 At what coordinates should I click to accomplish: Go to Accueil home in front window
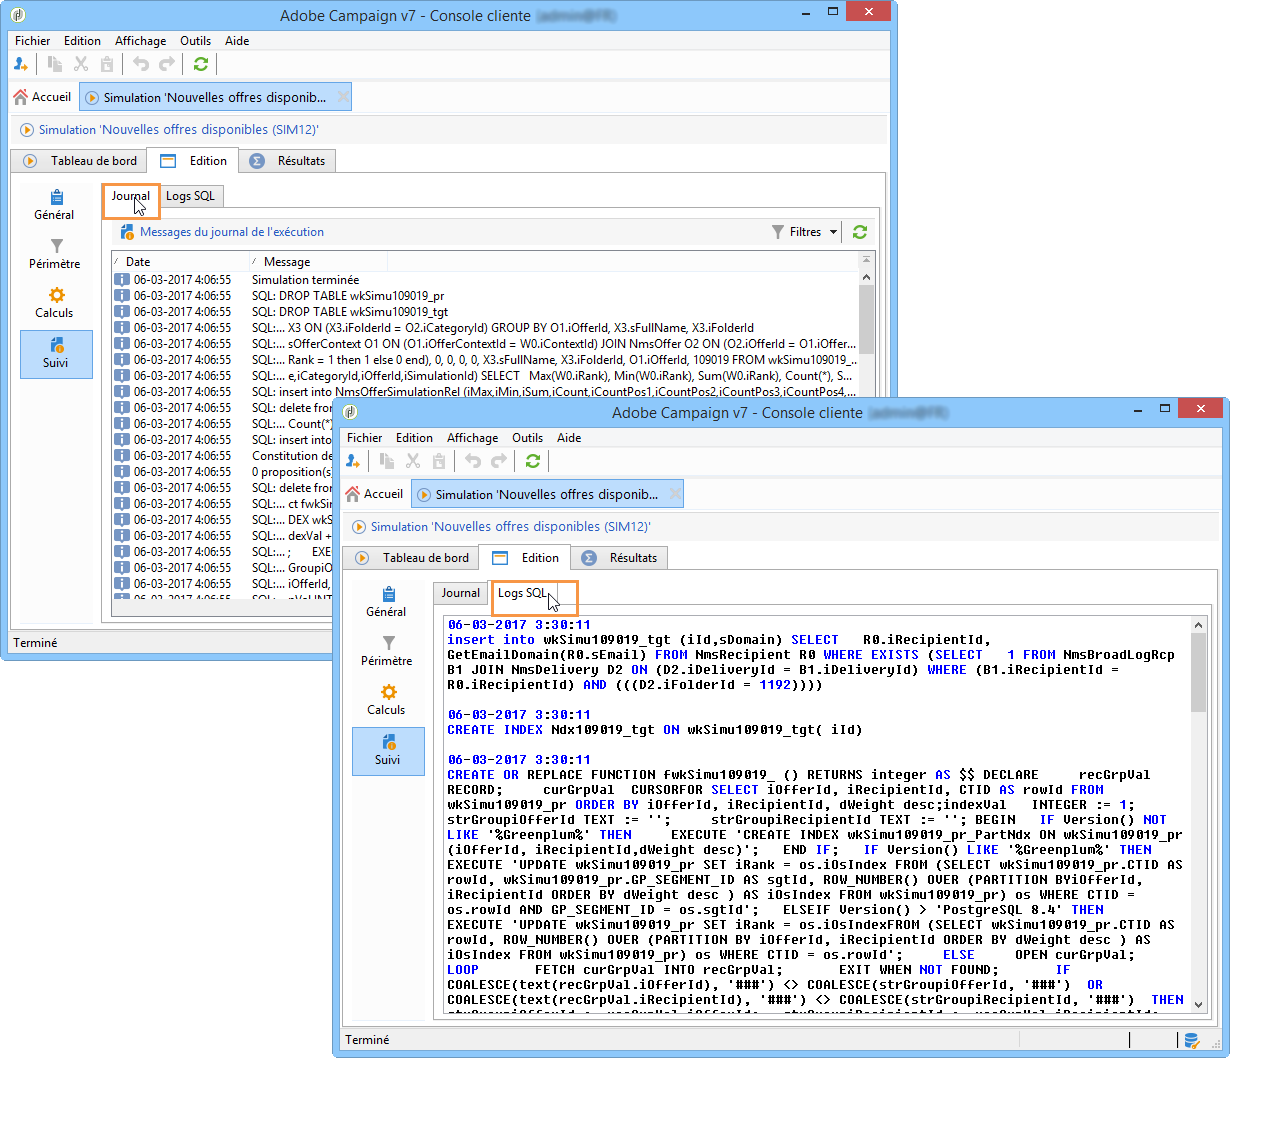coord(374,494)
